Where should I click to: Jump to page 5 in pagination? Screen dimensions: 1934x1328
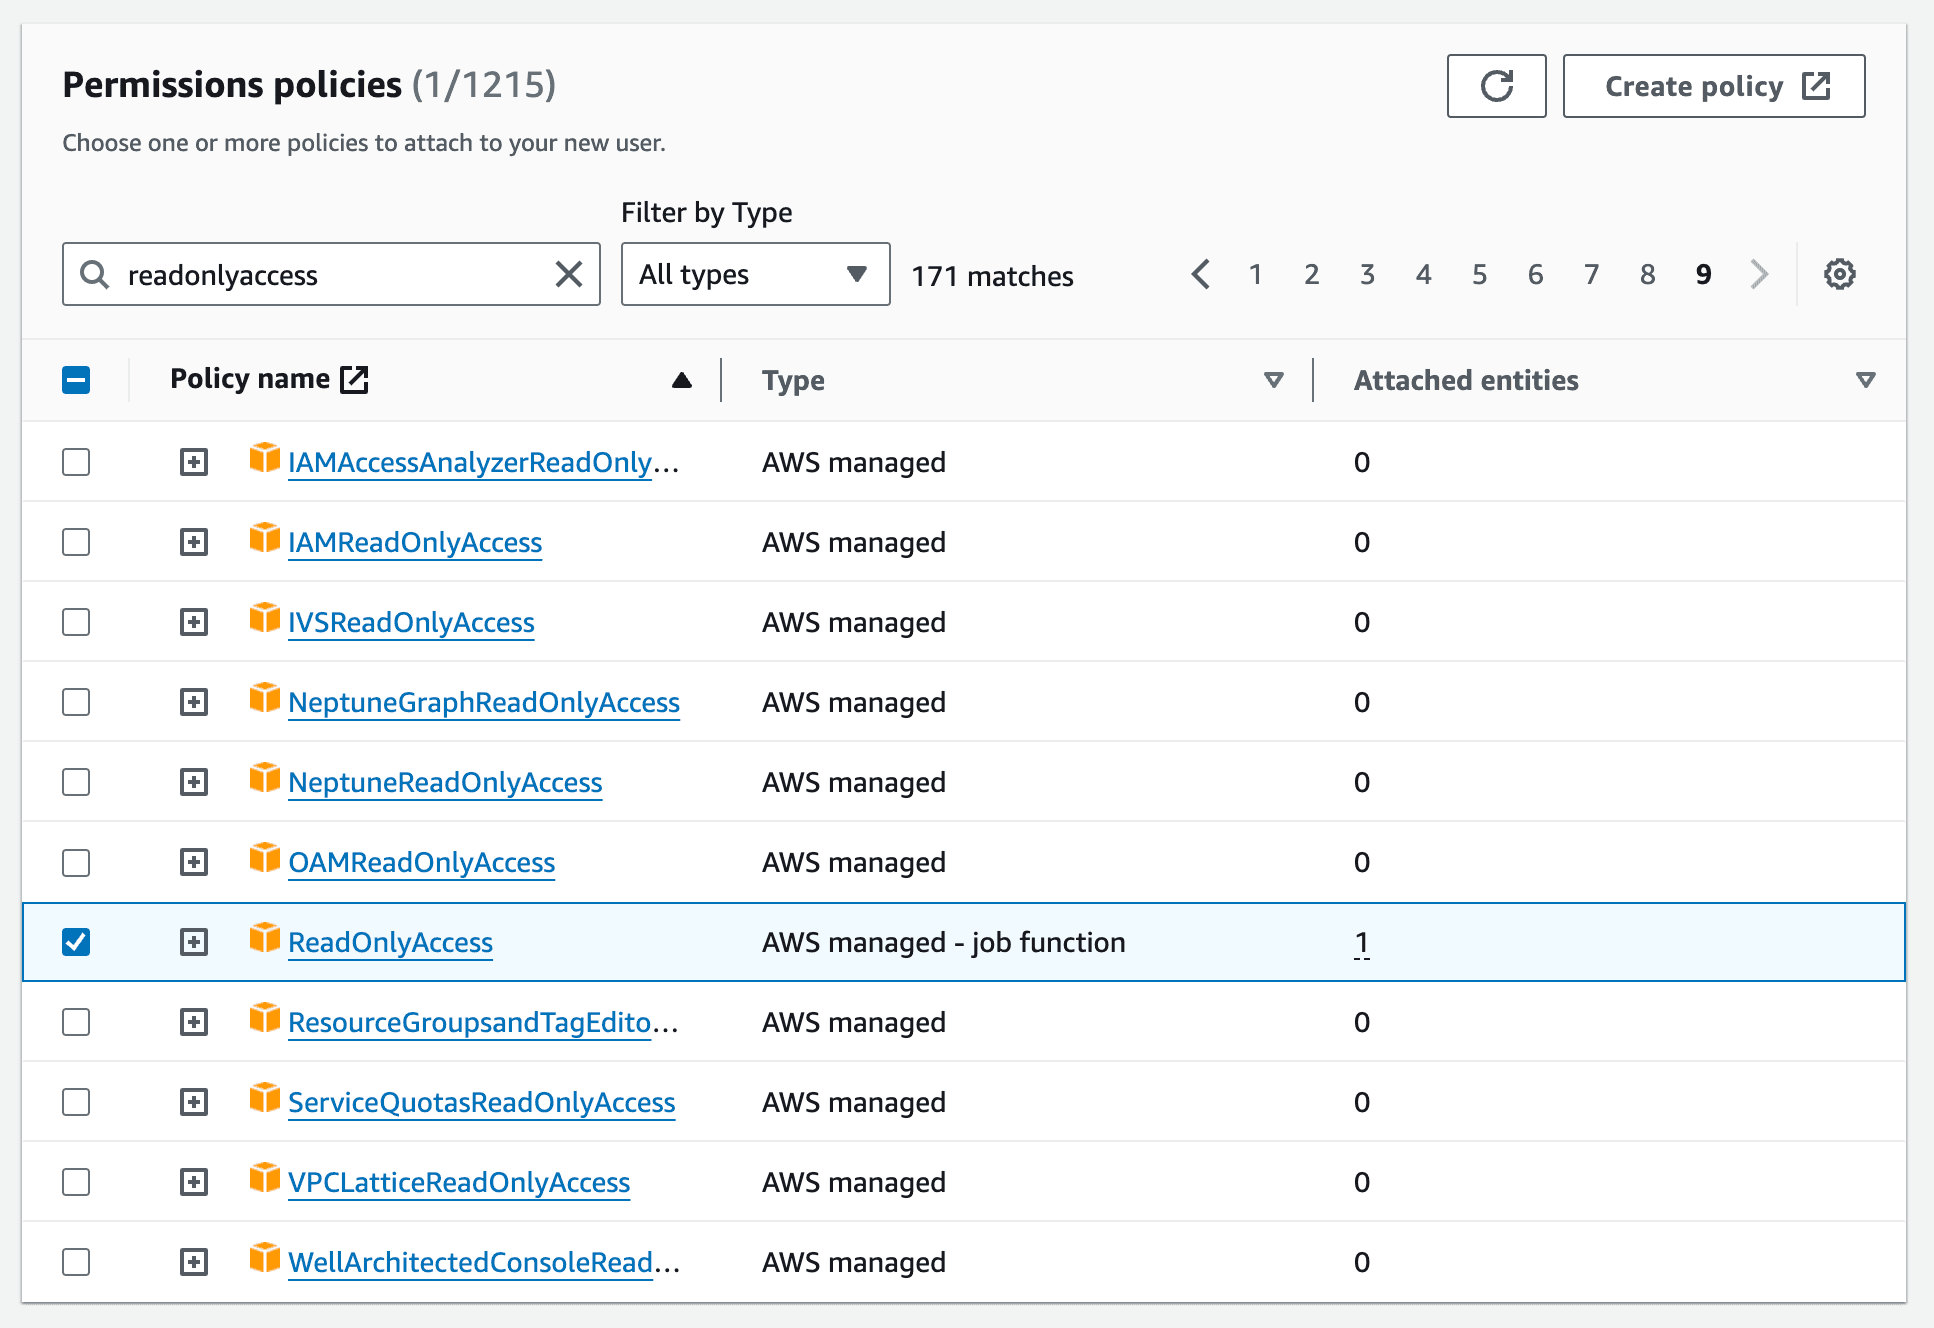click(x=1479, y=274)
